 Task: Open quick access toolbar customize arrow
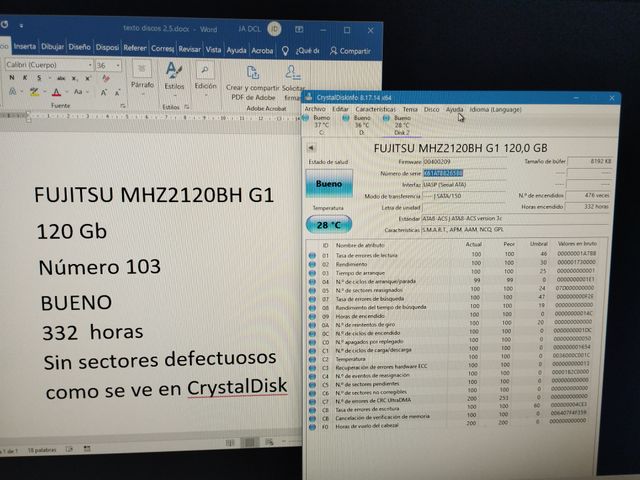[x=21, y=26]
